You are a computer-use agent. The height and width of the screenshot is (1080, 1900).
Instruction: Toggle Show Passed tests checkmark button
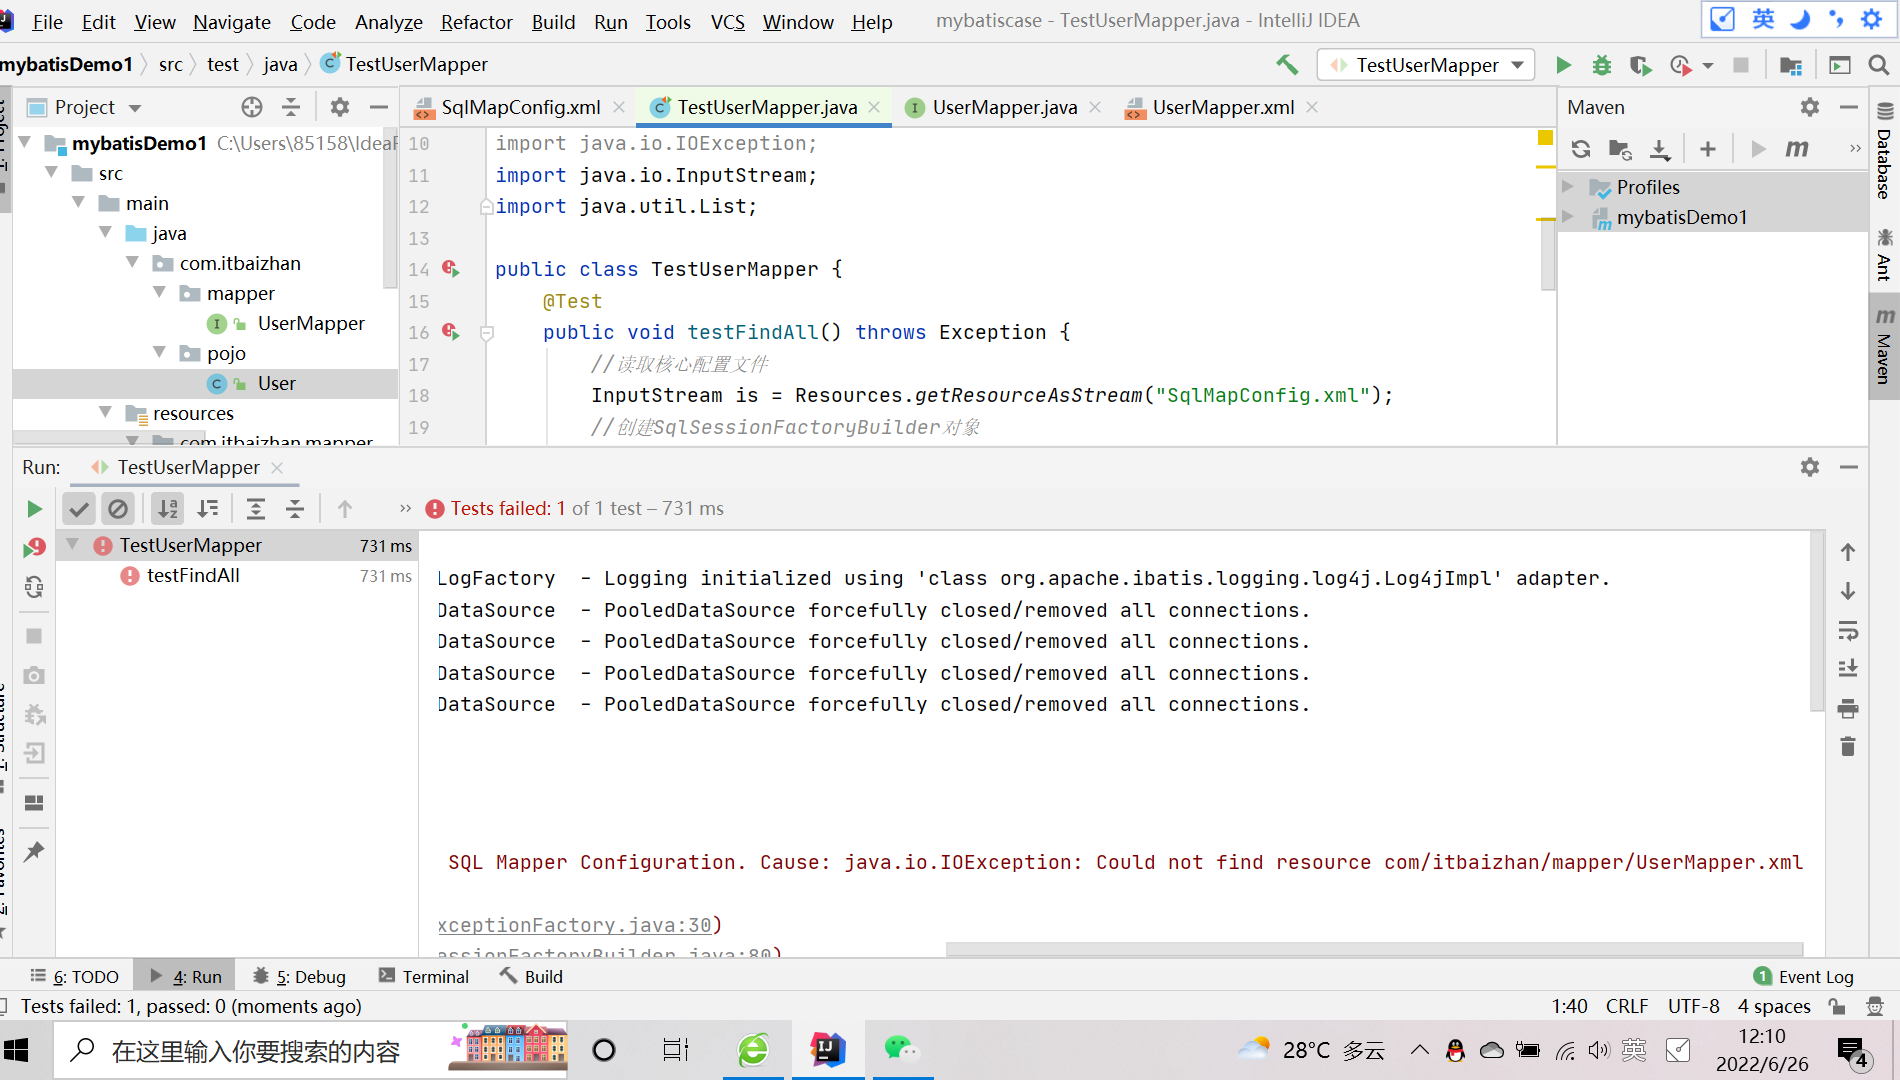[79, 509]
